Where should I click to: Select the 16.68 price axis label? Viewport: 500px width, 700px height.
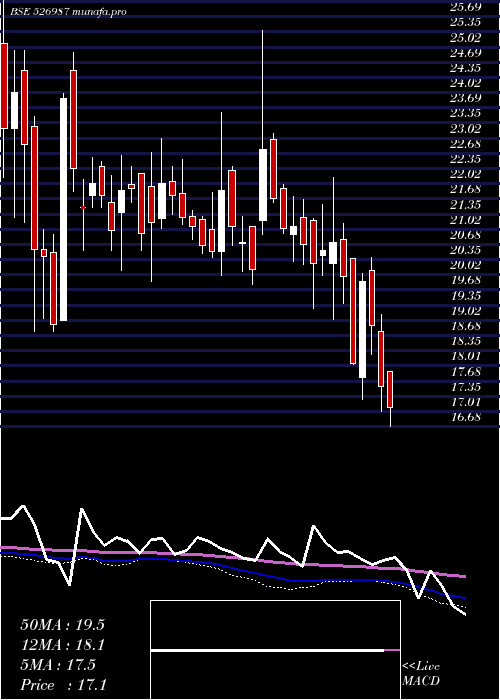(465, 417)
